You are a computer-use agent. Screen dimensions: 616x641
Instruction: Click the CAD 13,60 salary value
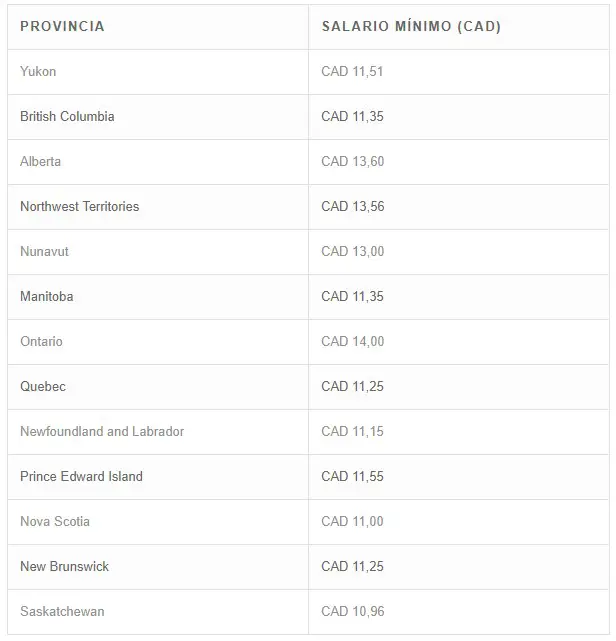pos(353,161)
